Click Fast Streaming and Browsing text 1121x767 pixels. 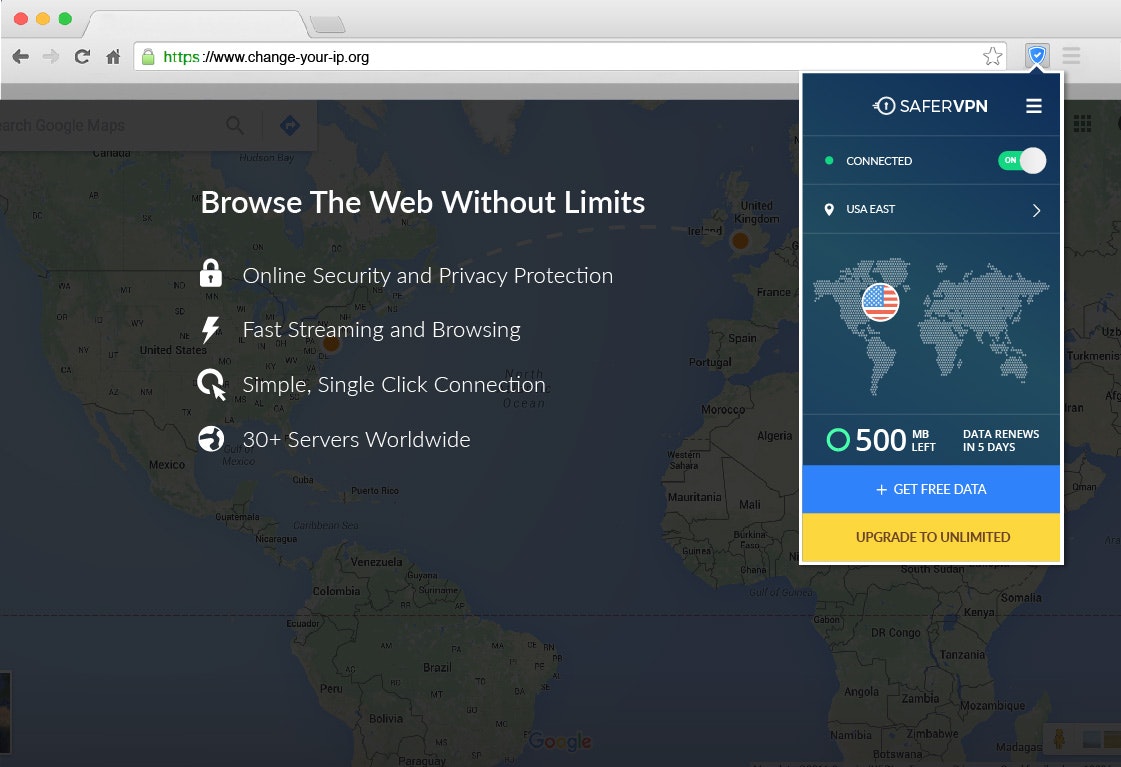[x=382, y=330]
